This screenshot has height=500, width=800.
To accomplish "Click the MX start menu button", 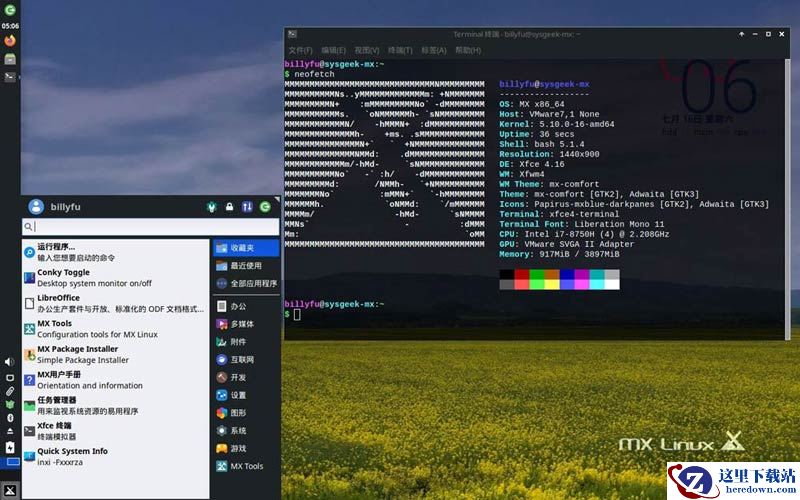I will tap(10, 491).
